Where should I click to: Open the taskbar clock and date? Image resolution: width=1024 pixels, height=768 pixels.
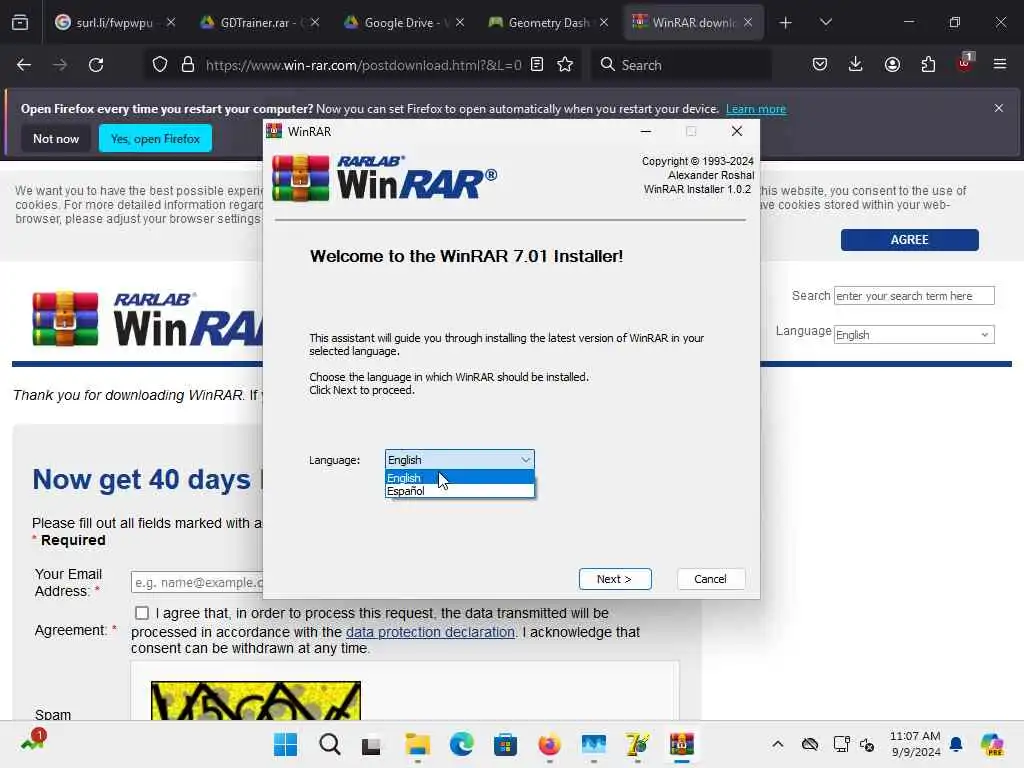(915, 744)
